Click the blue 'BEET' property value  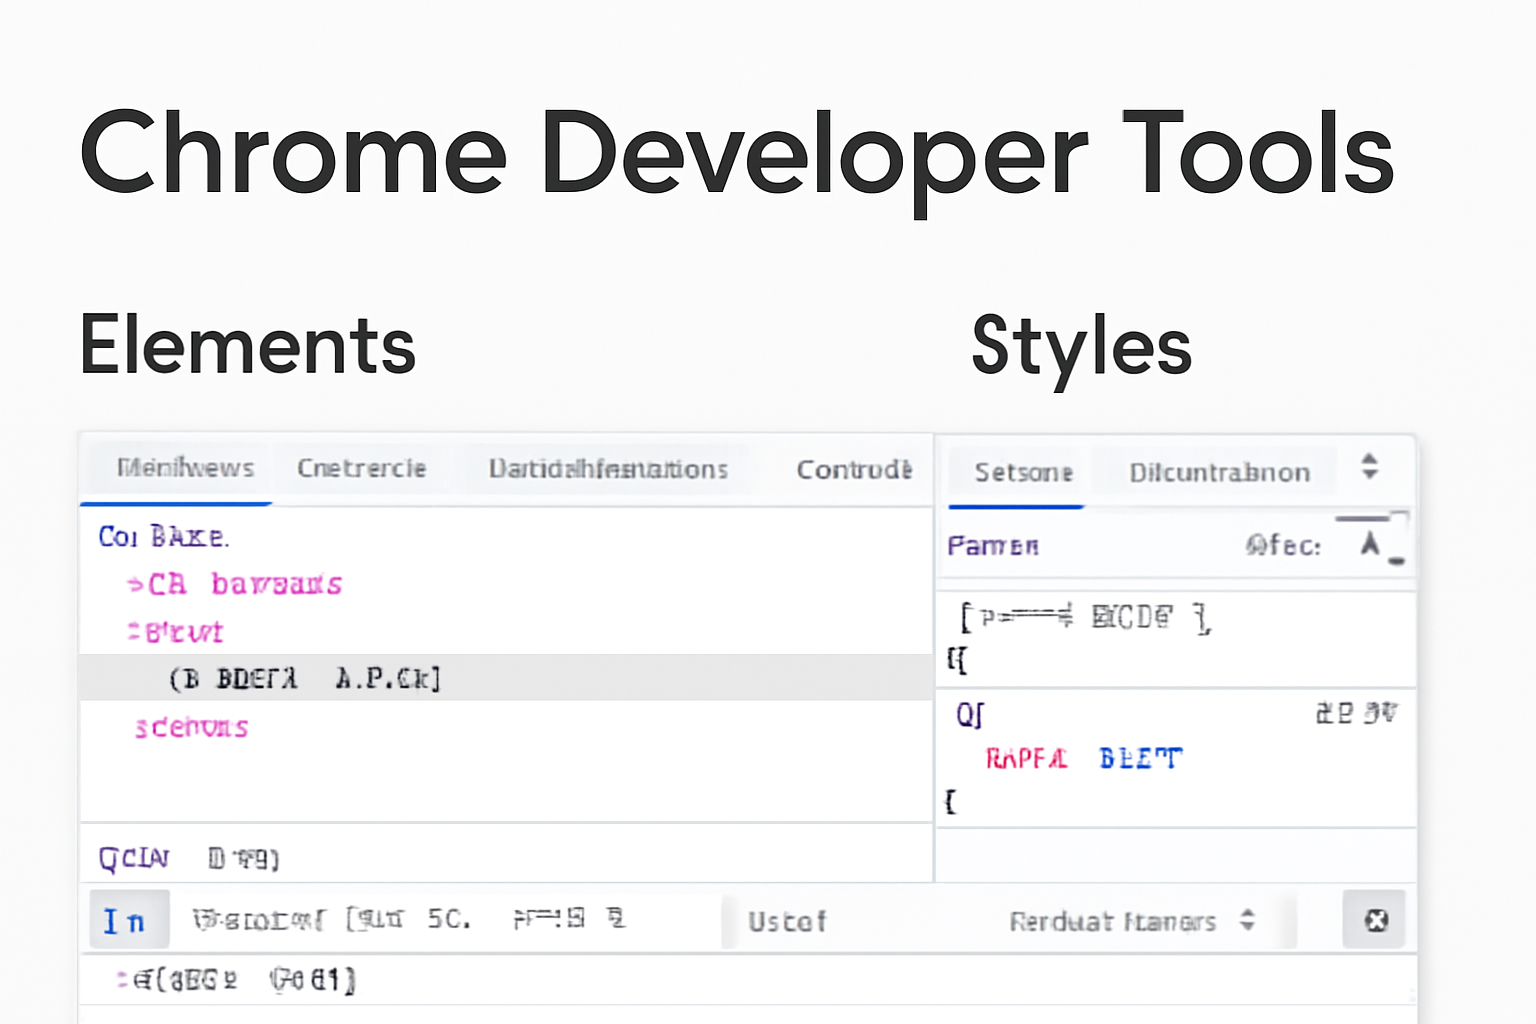pos(1140,759)
